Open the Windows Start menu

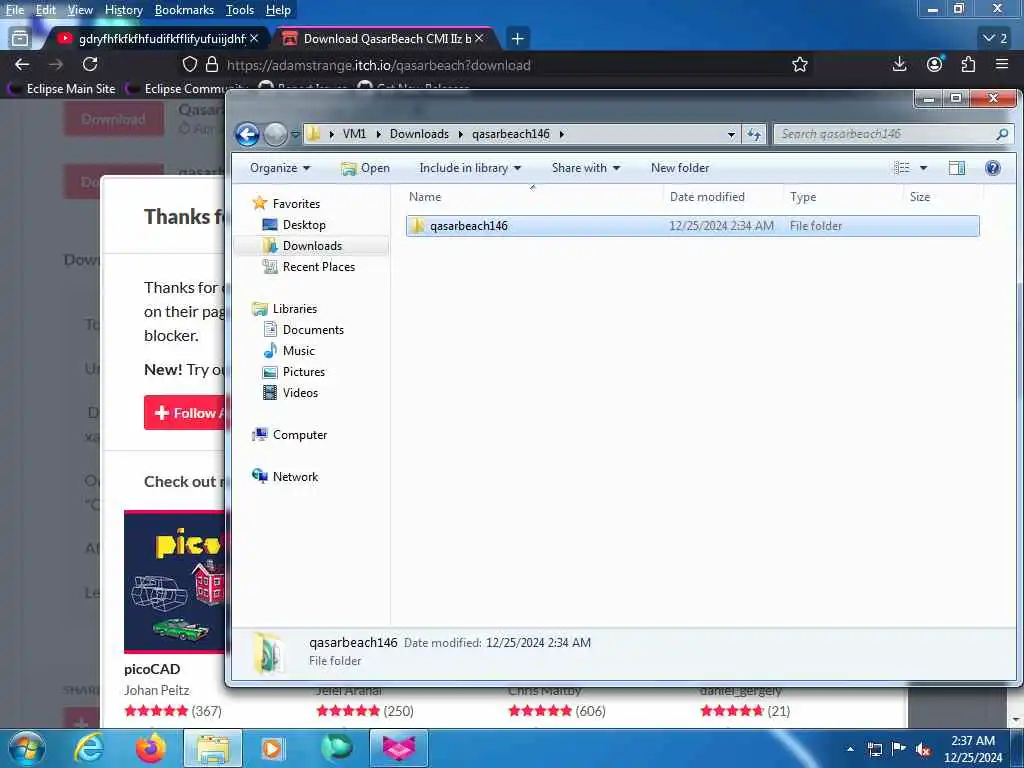[x=26, y=748]
